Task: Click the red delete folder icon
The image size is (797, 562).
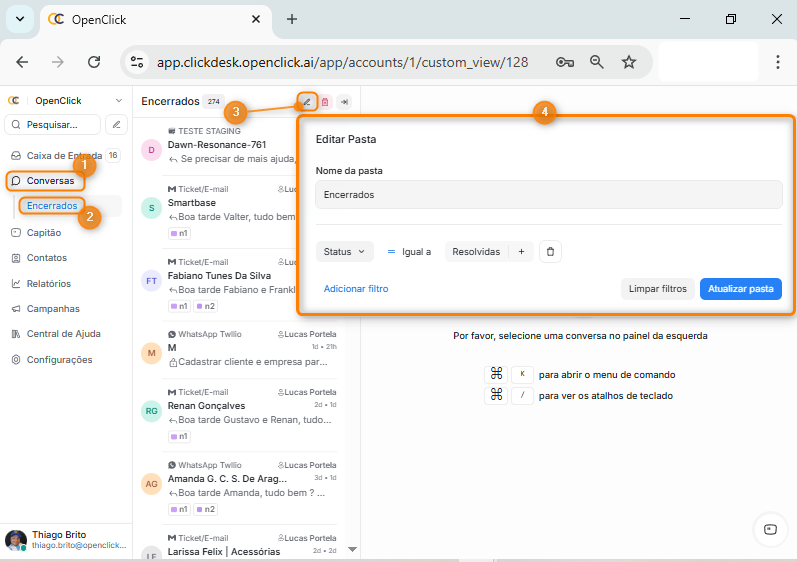Action: click(x=325, y=101)
